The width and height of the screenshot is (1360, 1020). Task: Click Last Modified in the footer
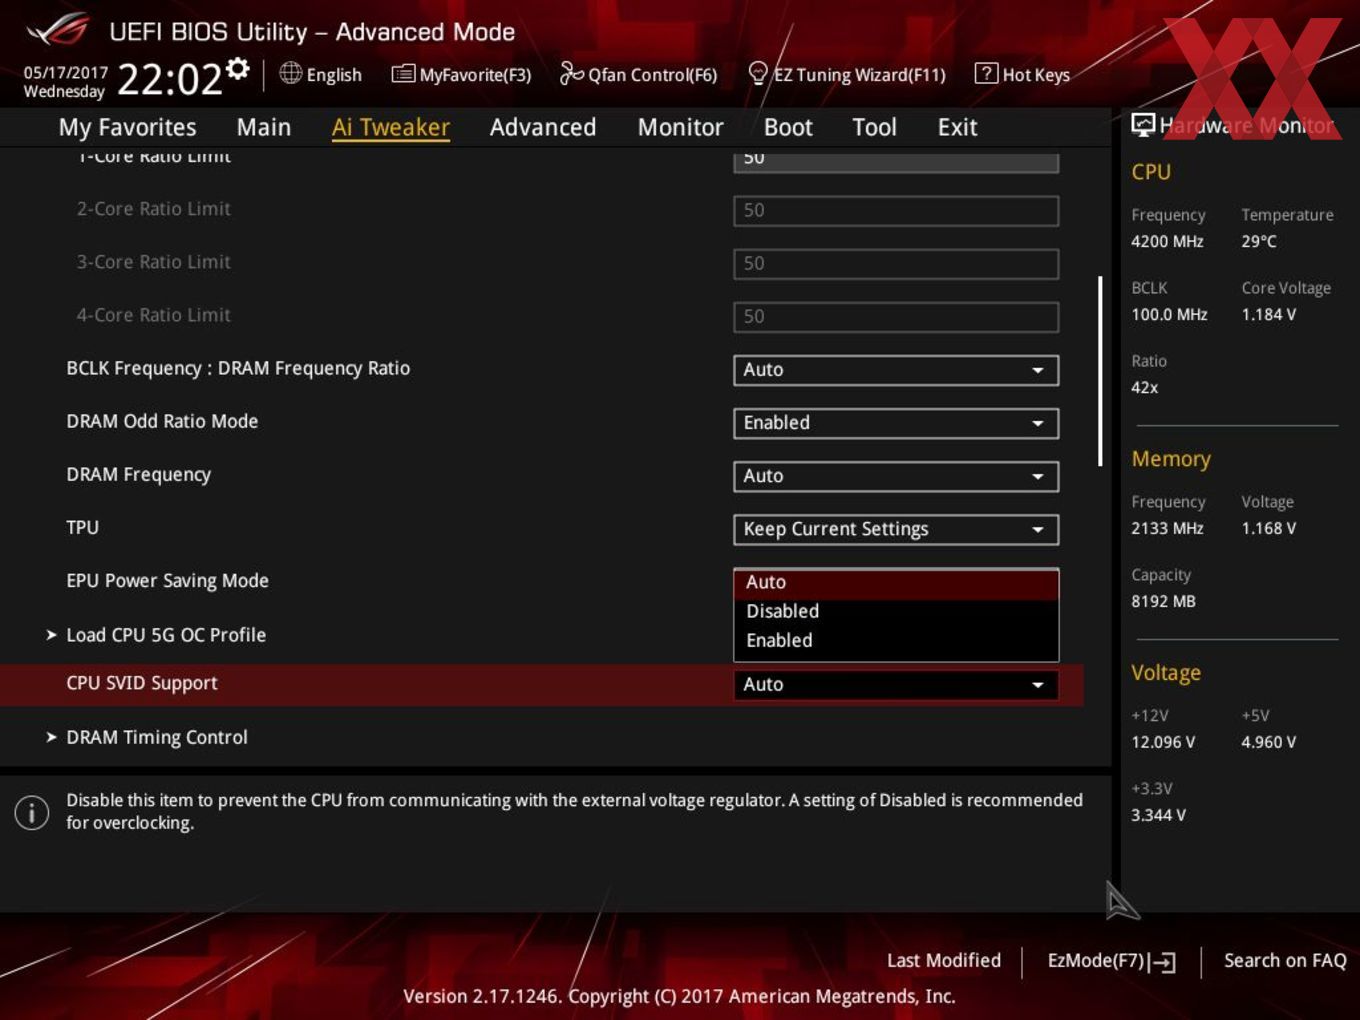tap(943, 960)
